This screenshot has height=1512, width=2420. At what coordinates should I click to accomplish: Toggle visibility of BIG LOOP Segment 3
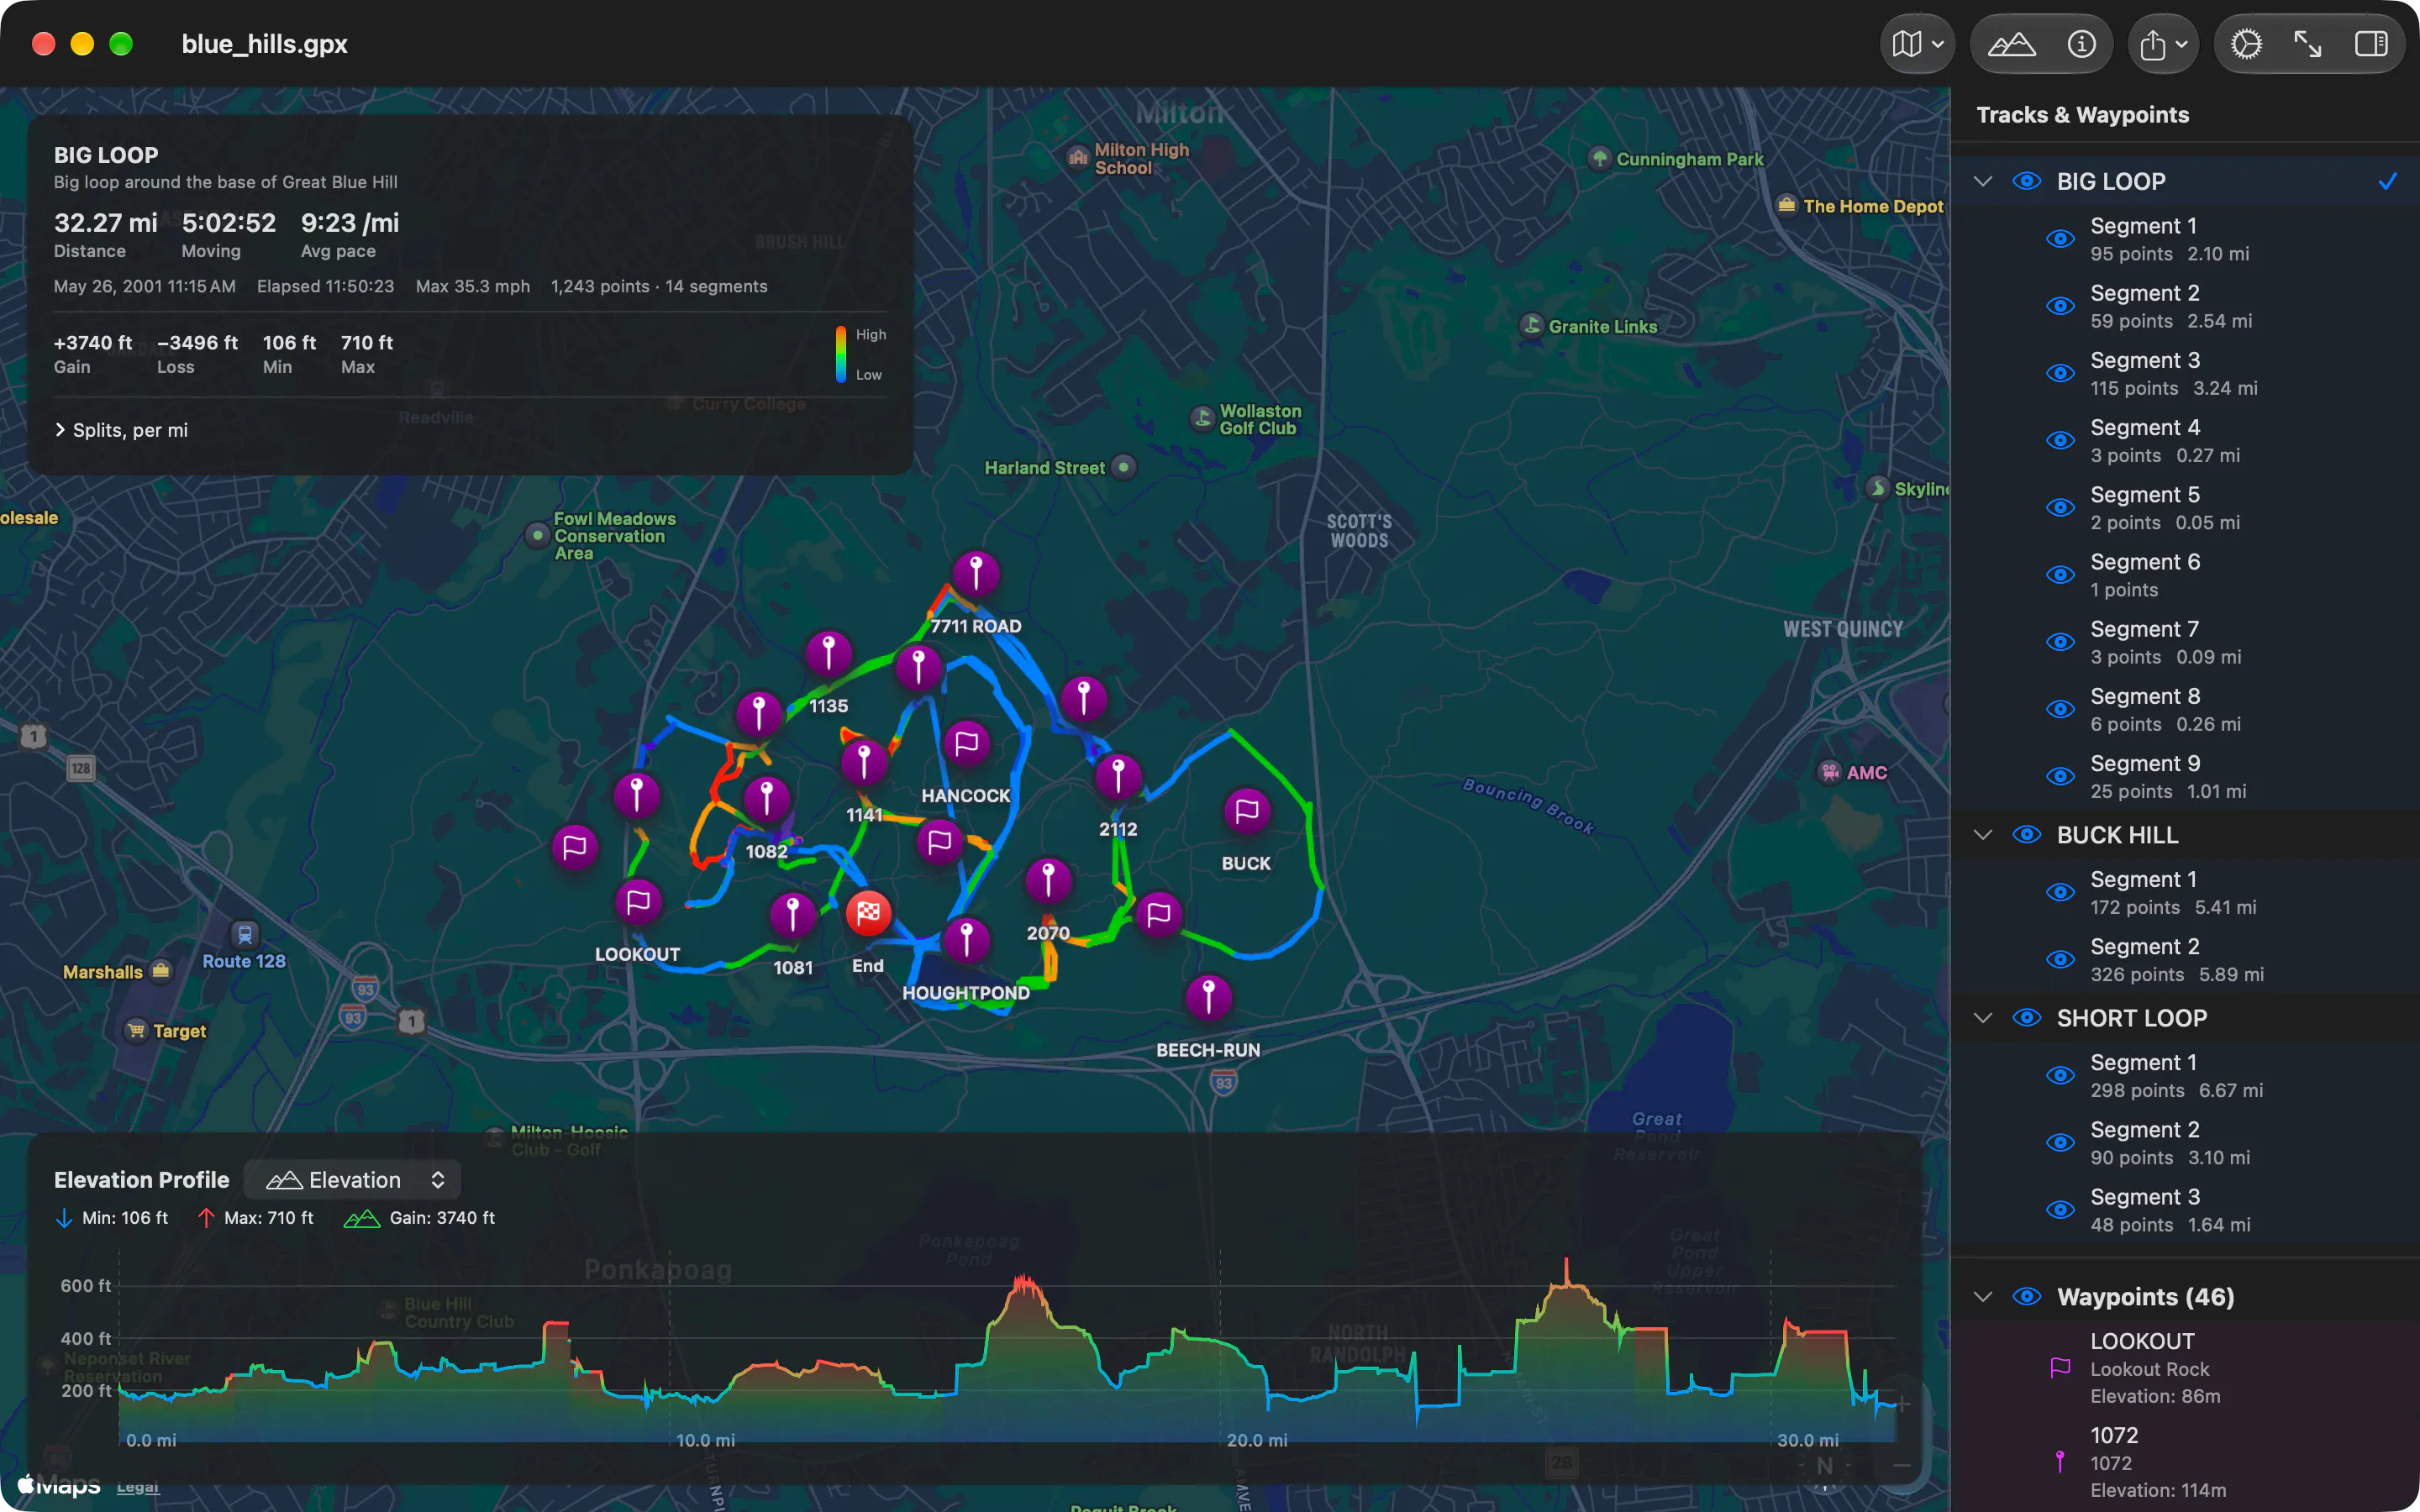(2060, 373)
